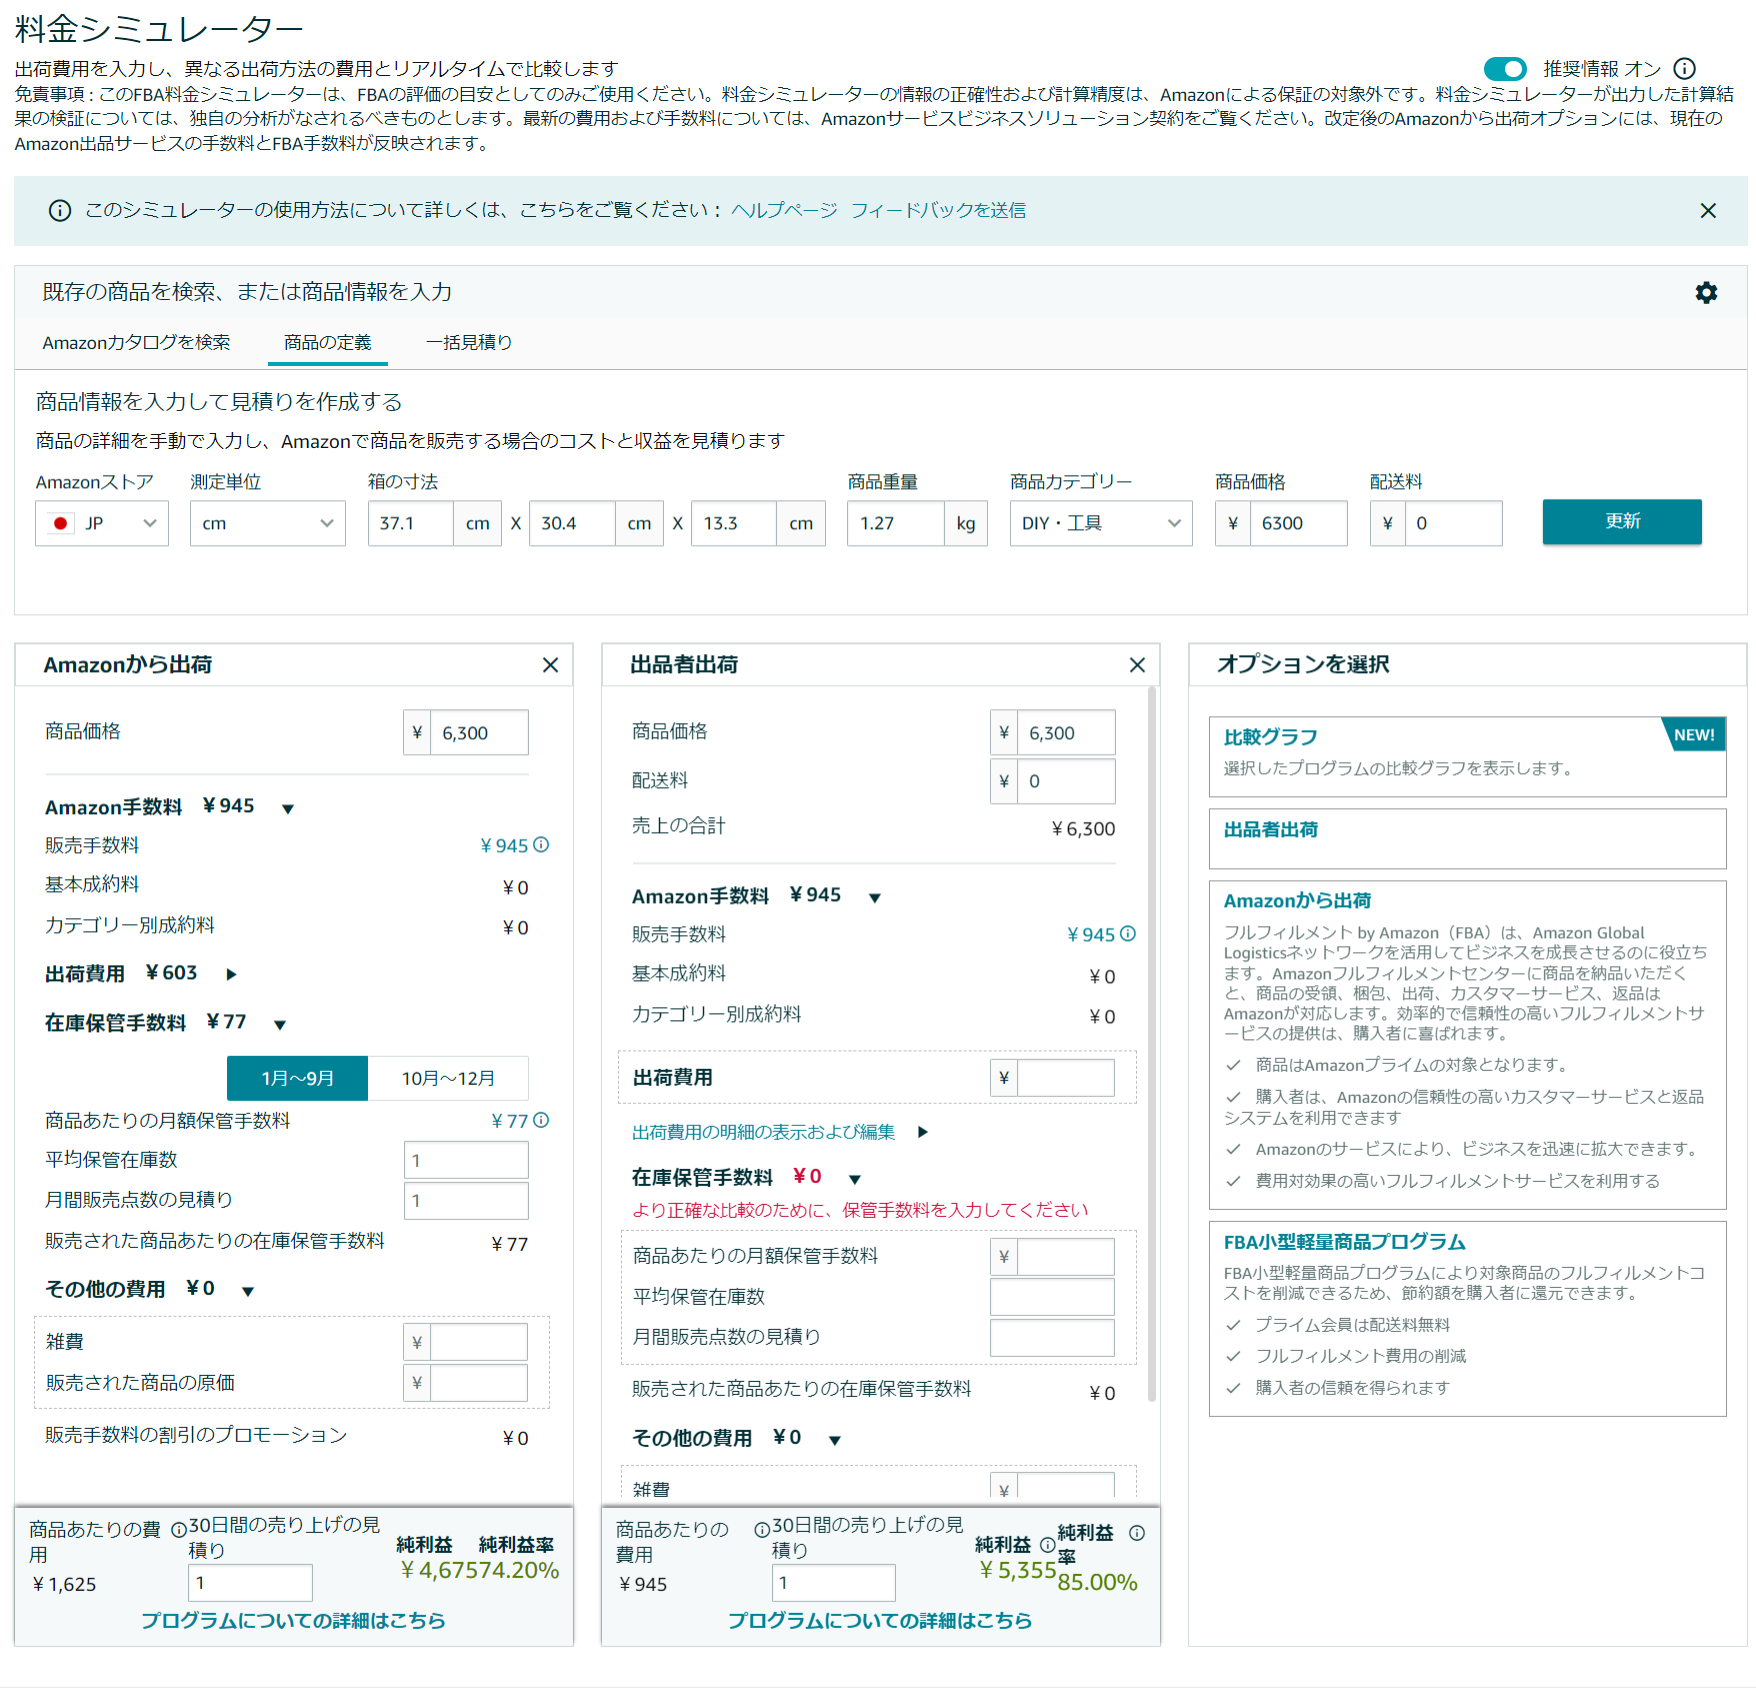
Task: Collapse the 在庫保管手数料 ¥77 section
Action: pos(280,1024)
